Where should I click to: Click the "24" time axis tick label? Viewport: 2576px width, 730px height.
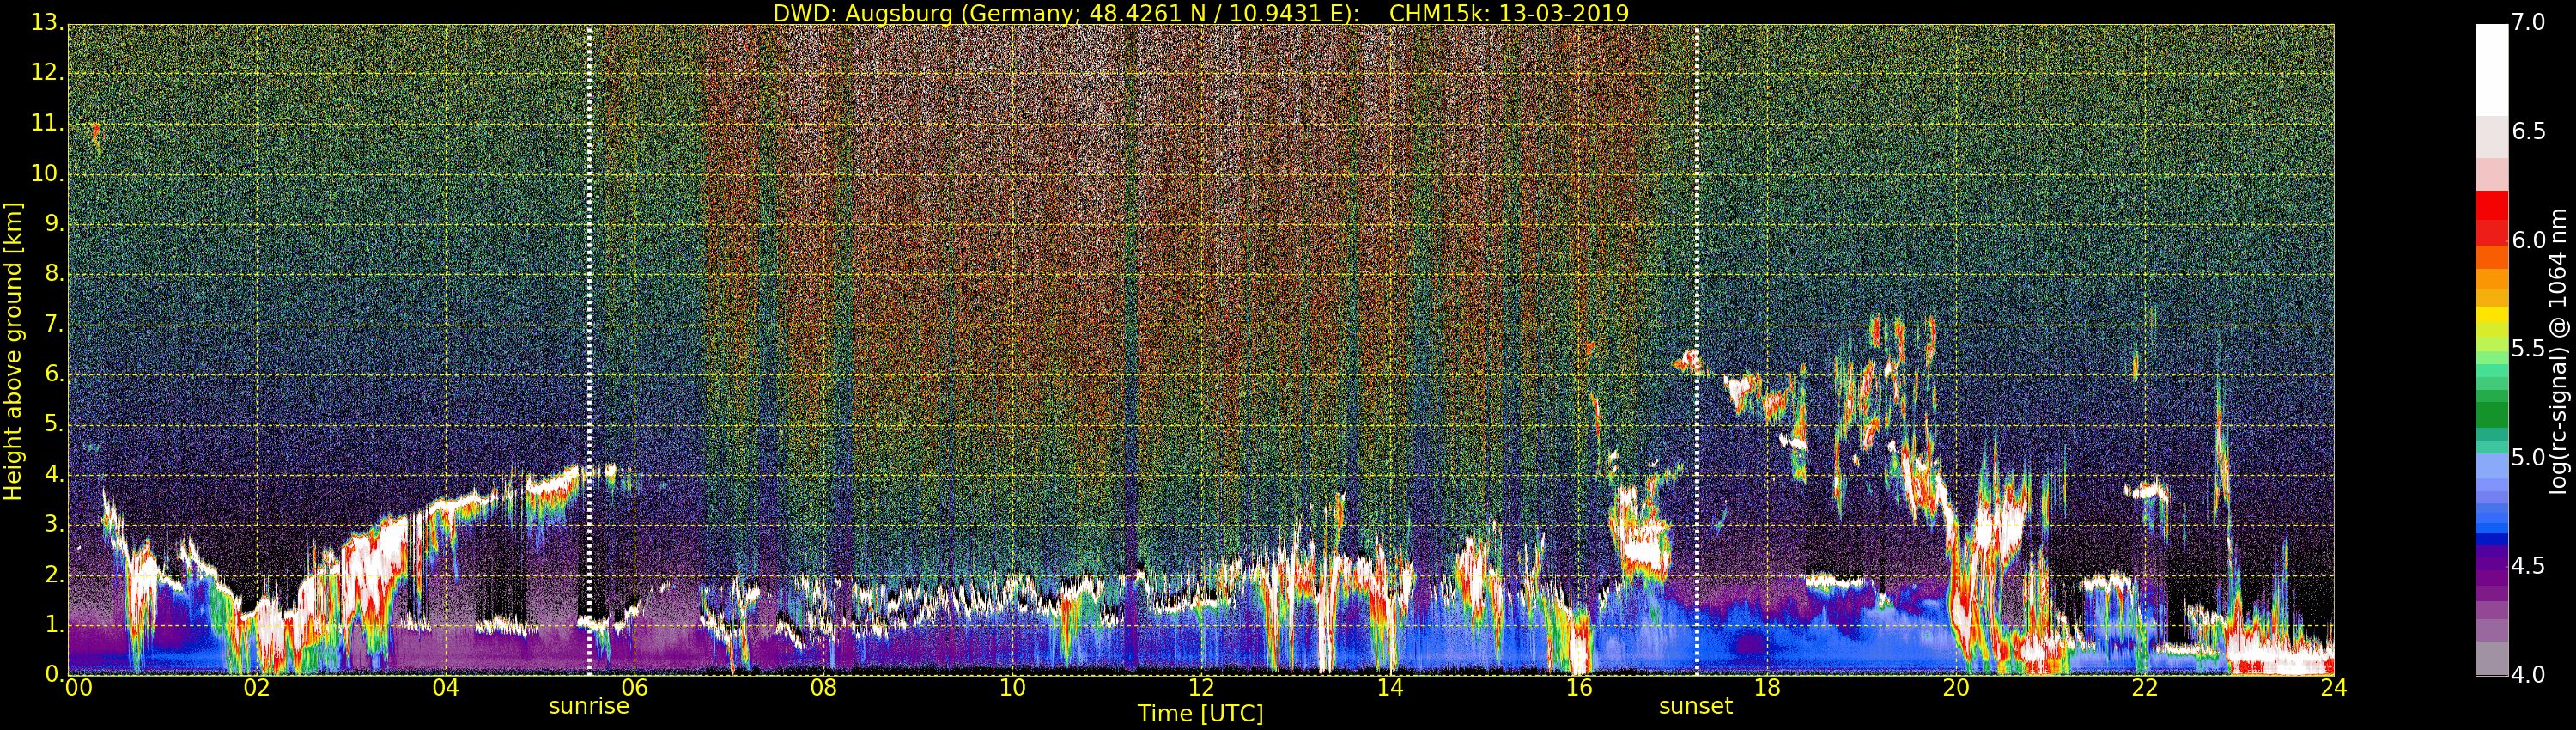pos(2334,688)
